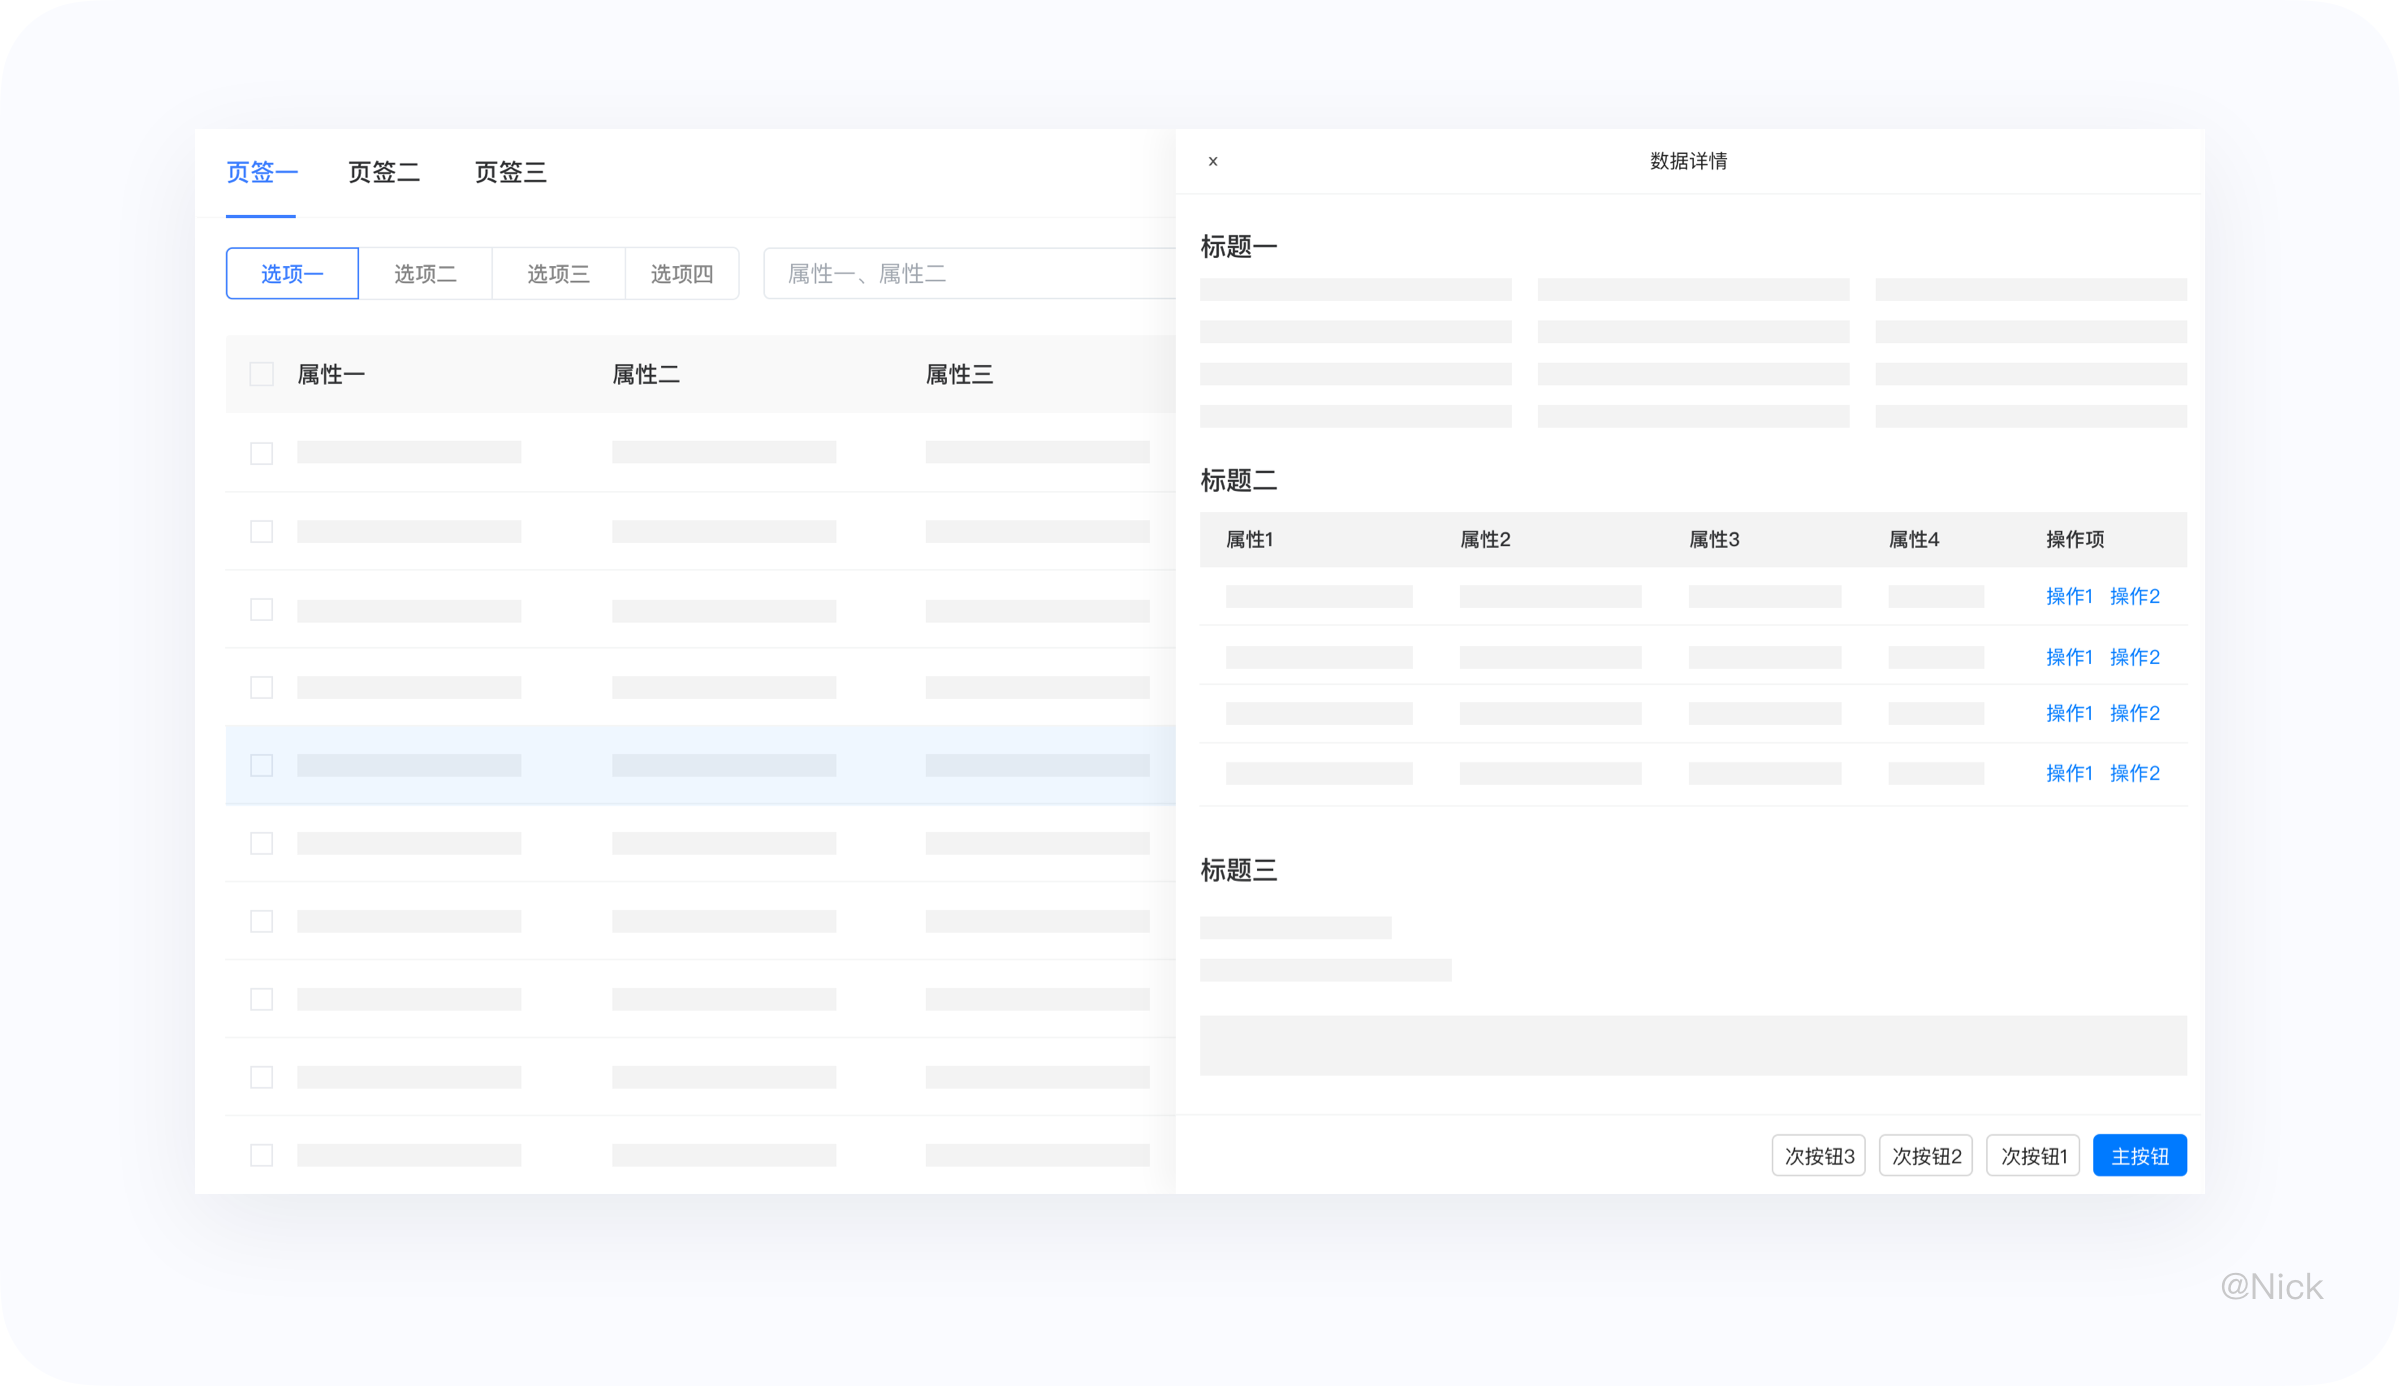The width and height of the screenshot is (2400, 1386).
Task: Switch to the 页签二 tab
Action: pyautogui.click(x=384, y=172)
